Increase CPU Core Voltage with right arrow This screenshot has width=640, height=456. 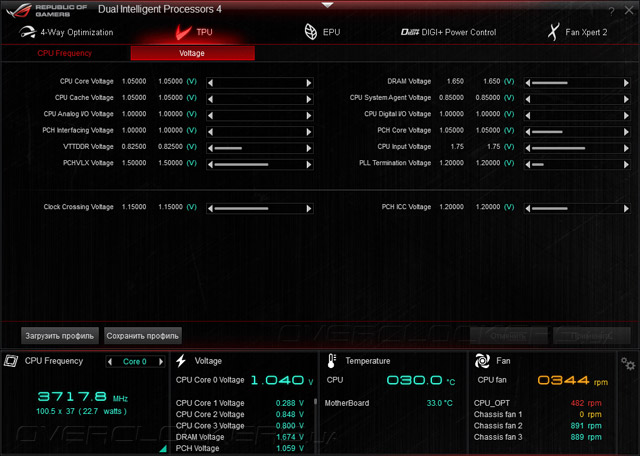point(309,83)
